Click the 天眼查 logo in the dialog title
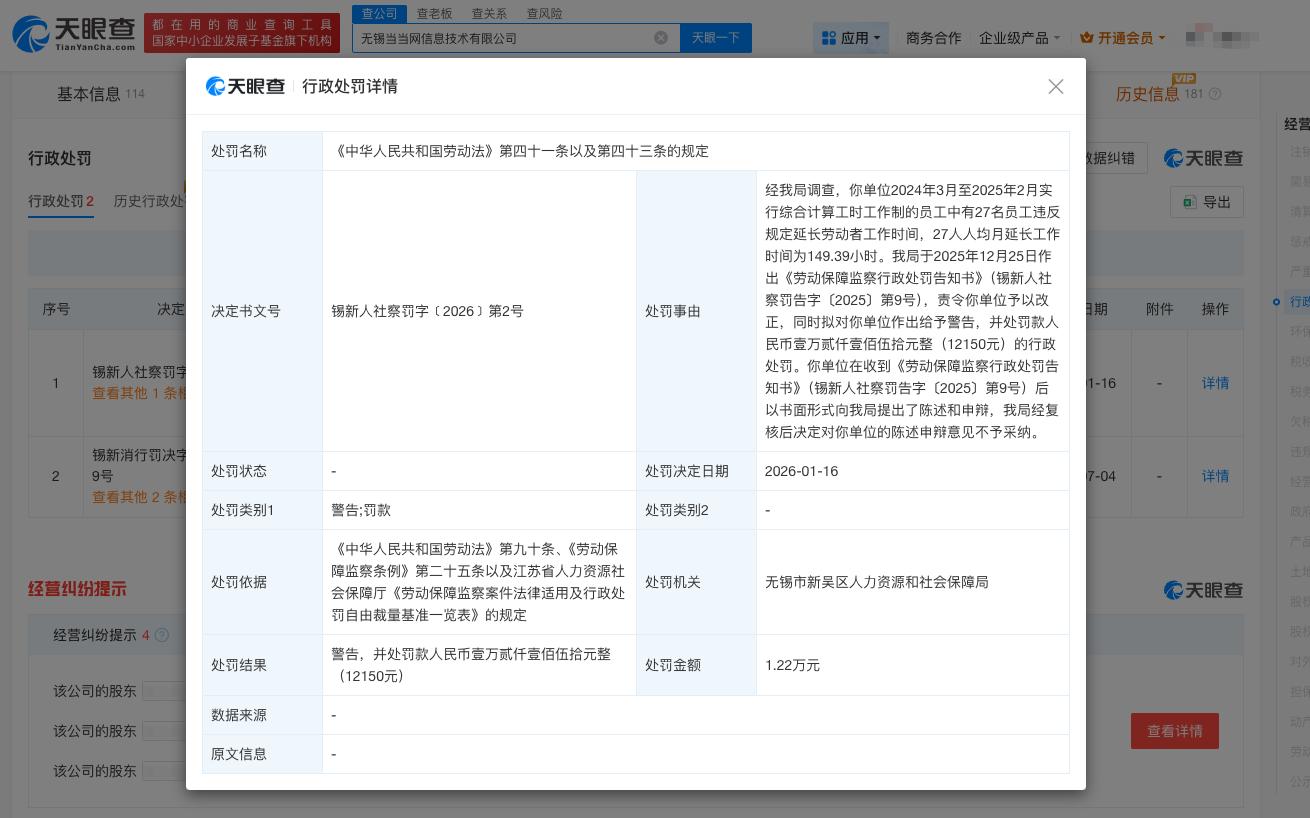This screenshot has width=1310, height=818. point(245,87)
